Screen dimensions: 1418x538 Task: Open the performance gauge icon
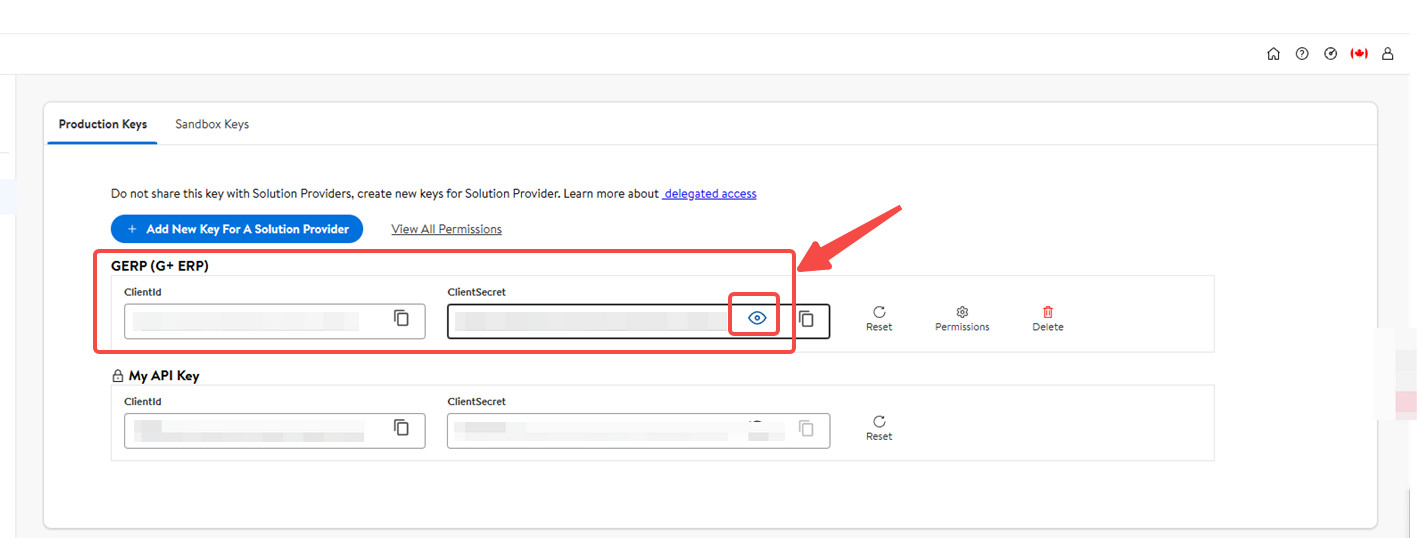(1330, 54)
